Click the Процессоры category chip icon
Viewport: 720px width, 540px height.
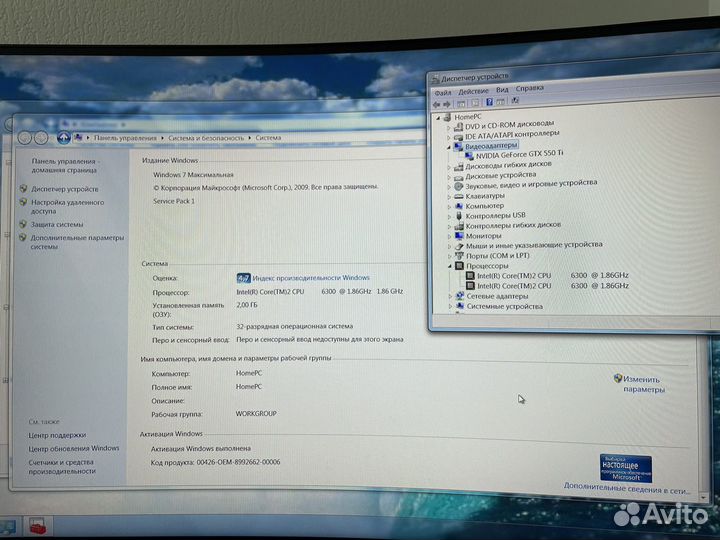tap(459, 266)
